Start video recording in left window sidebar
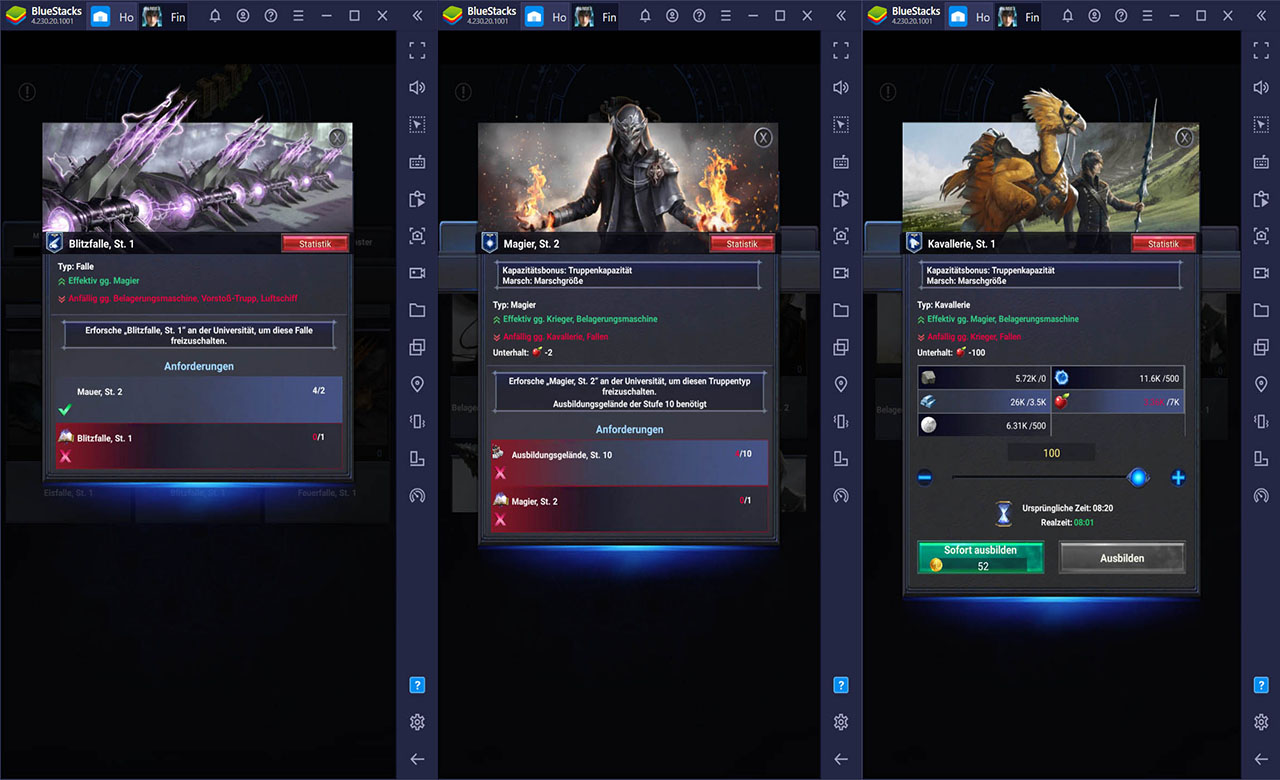The width and height of the screenshot is (1280, 780). (417, 273)
